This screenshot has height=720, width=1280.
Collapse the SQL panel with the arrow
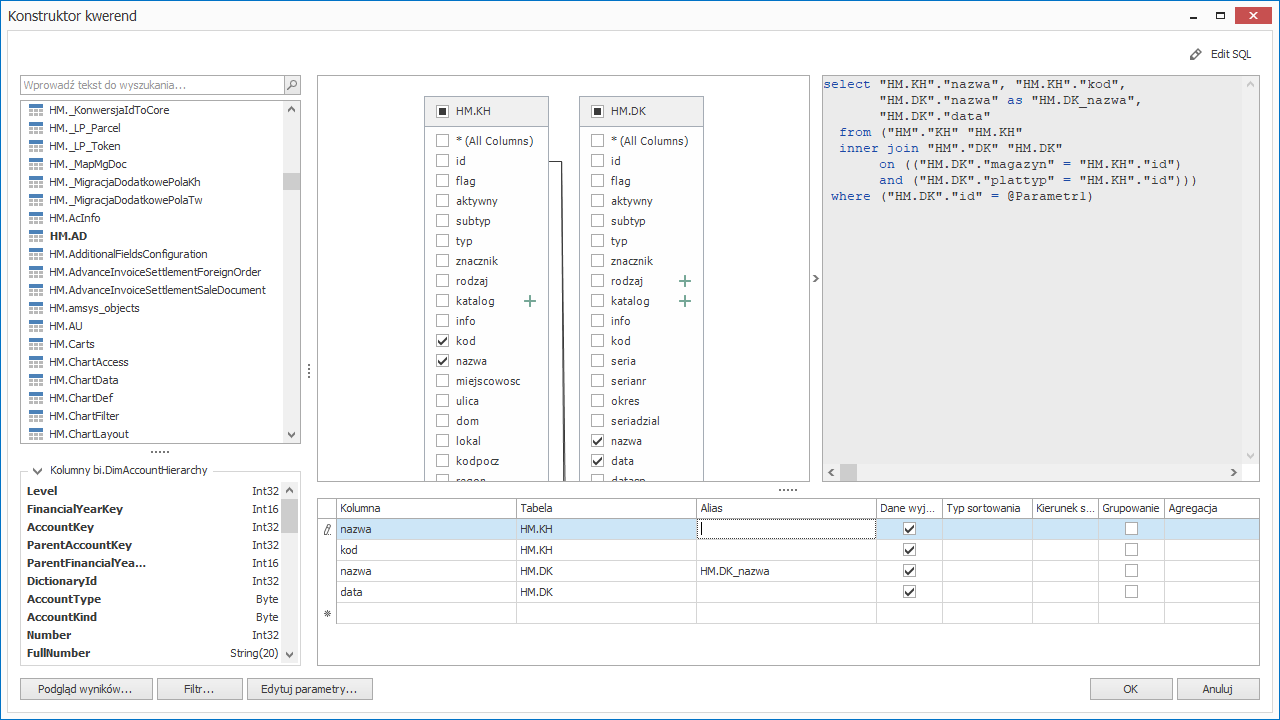[815, 279]
